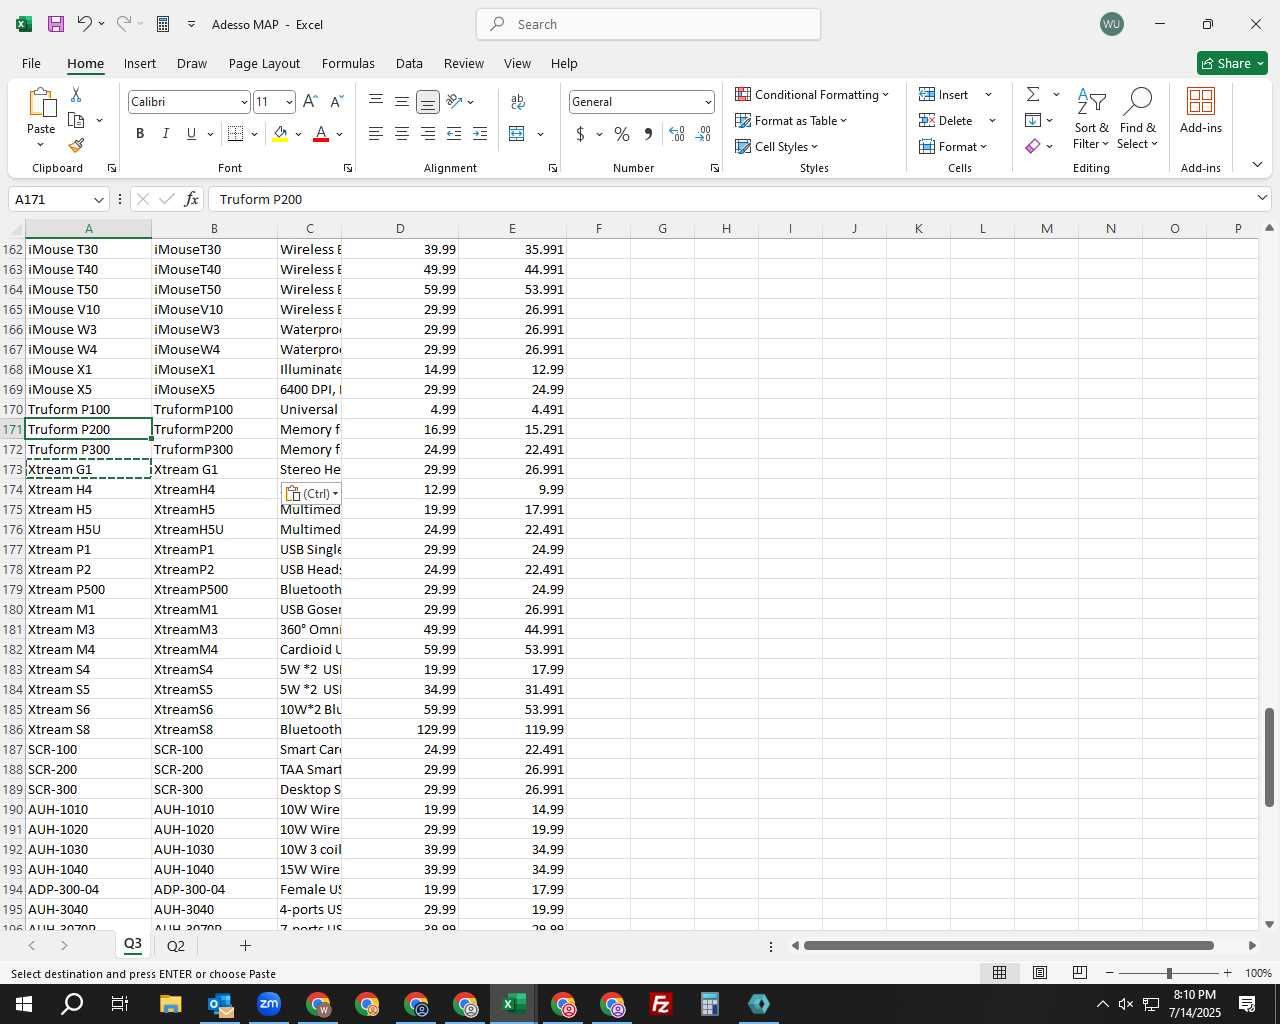Set Top Align for cell text
This screenshot has height=1024, width=1280.
tap(376, 102)
